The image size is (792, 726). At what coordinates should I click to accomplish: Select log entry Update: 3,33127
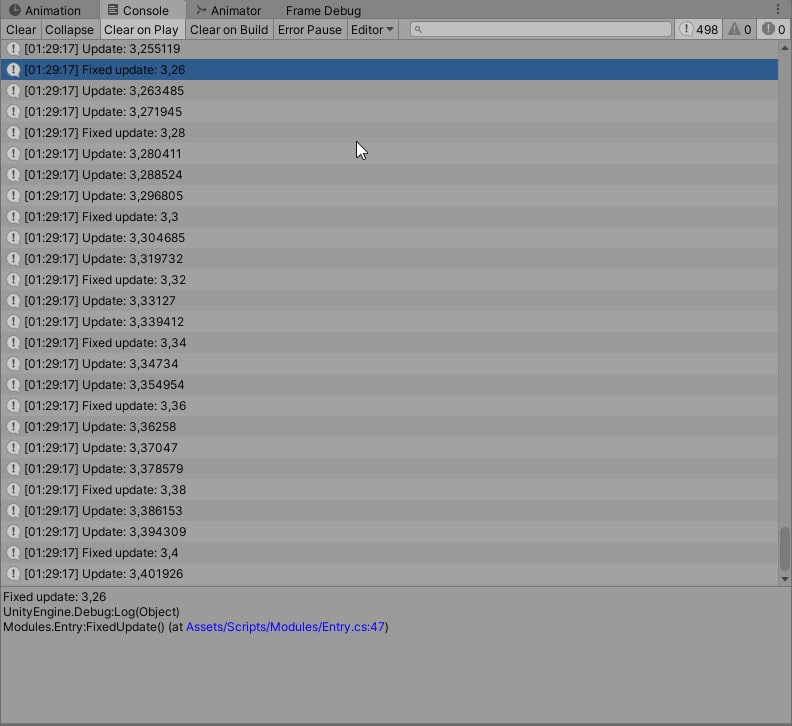[x=389, y=301]
